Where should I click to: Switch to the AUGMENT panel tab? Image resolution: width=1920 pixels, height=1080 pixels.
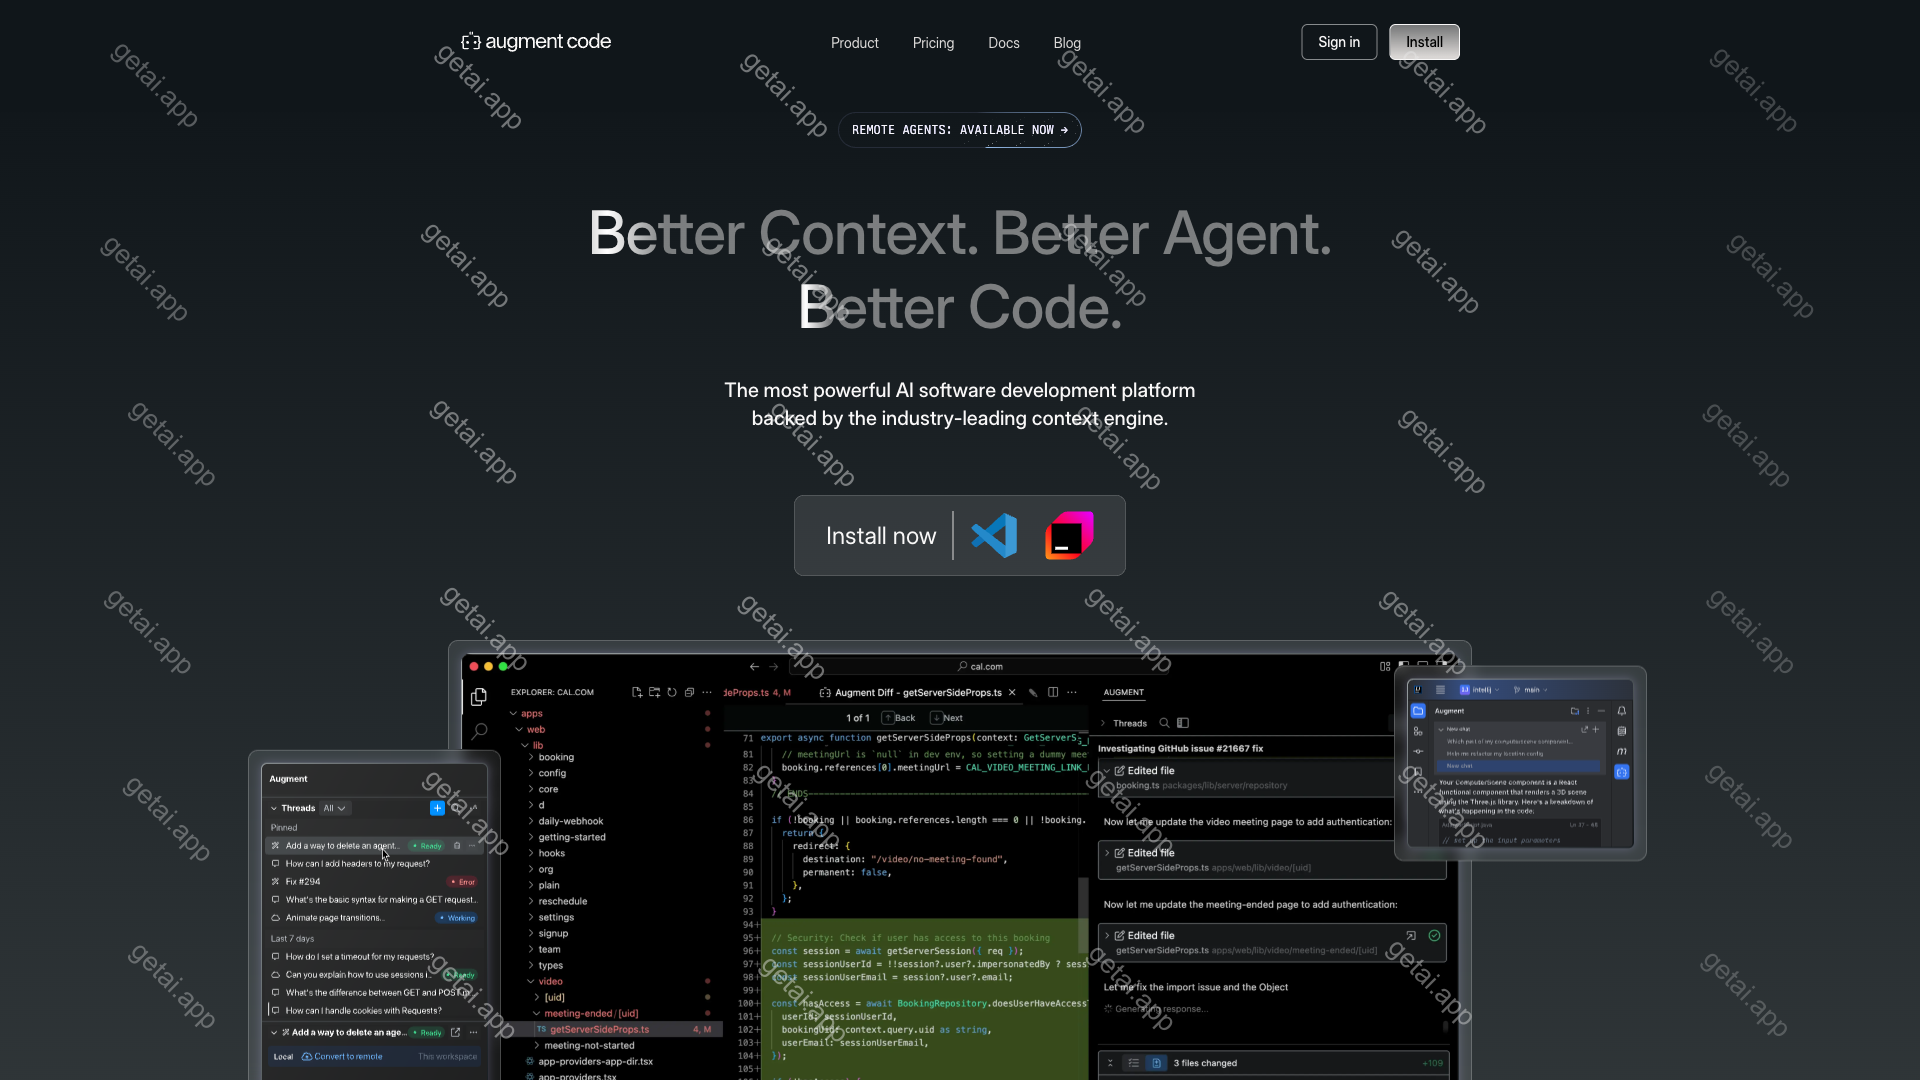(x=1124, y=692)
